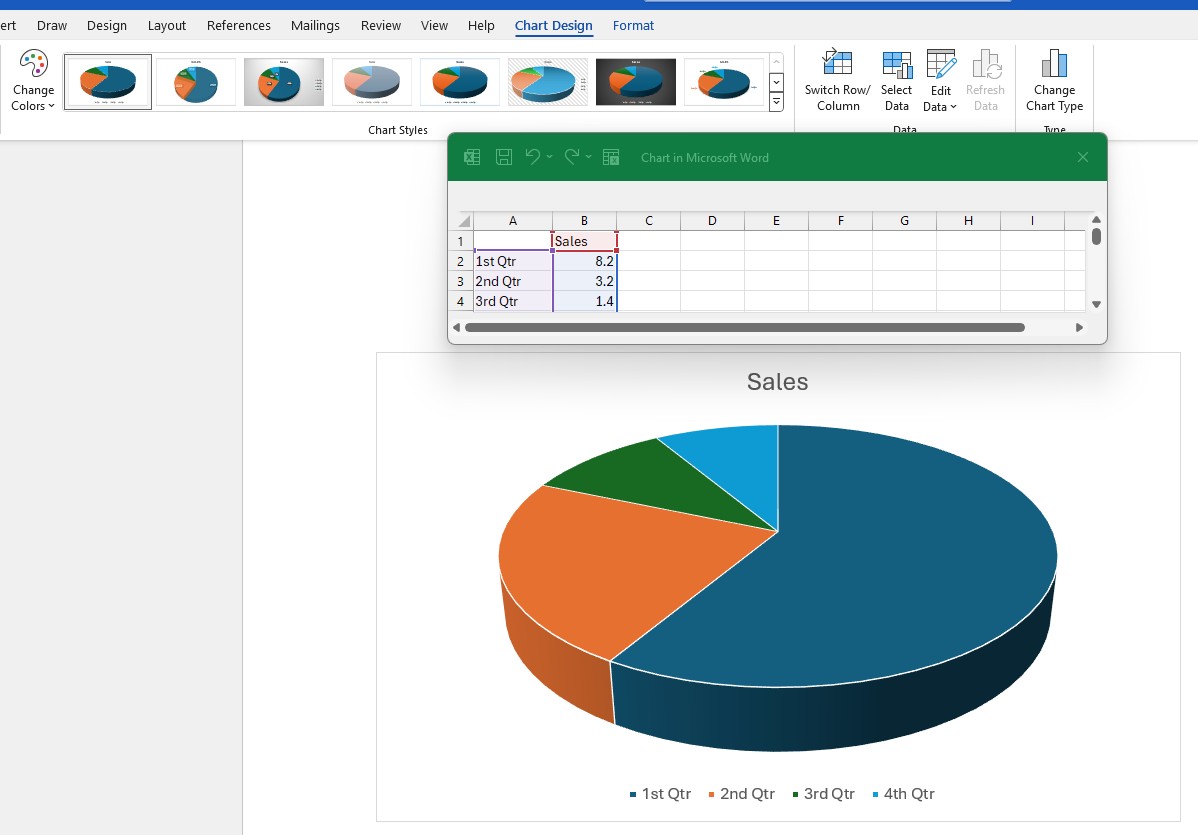Viewport: 1198px width, 835px height.
Task: Redo the last data edit
Action: point(572,157)
